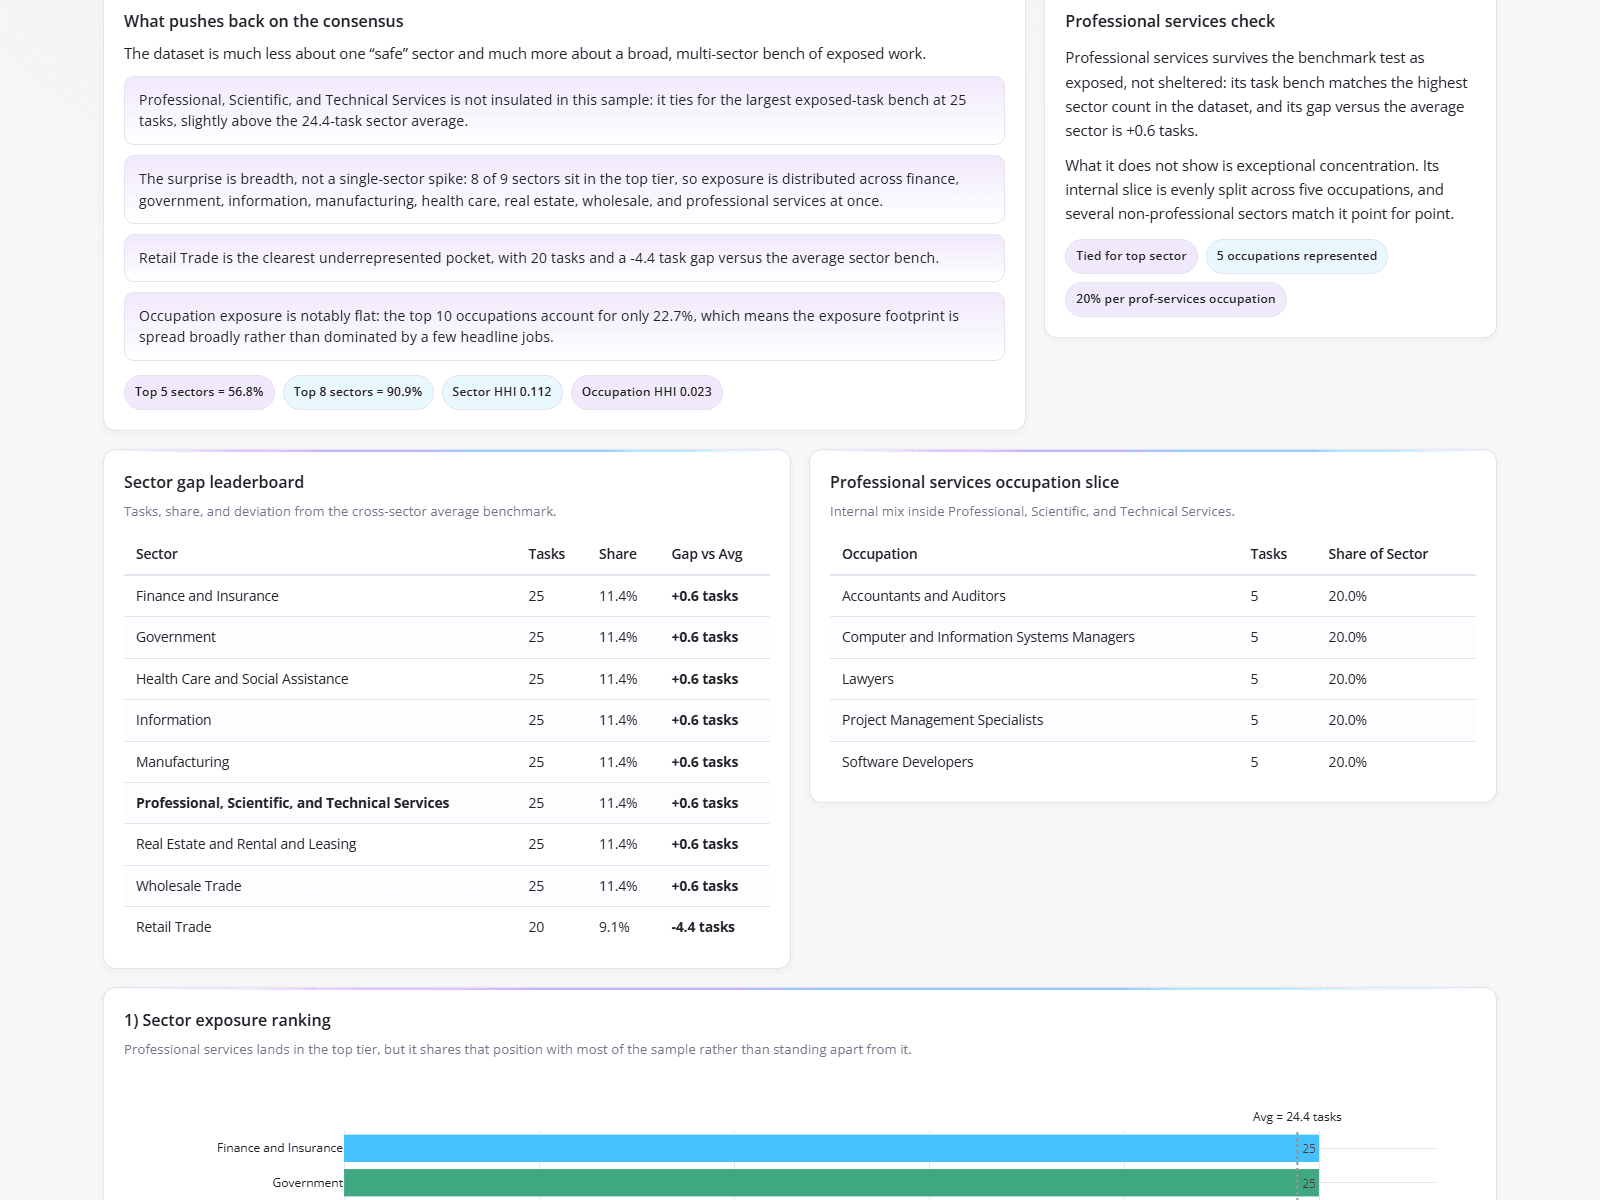Click the 'Top 5 sectors = 56.8%' chip

coord(199,392)
